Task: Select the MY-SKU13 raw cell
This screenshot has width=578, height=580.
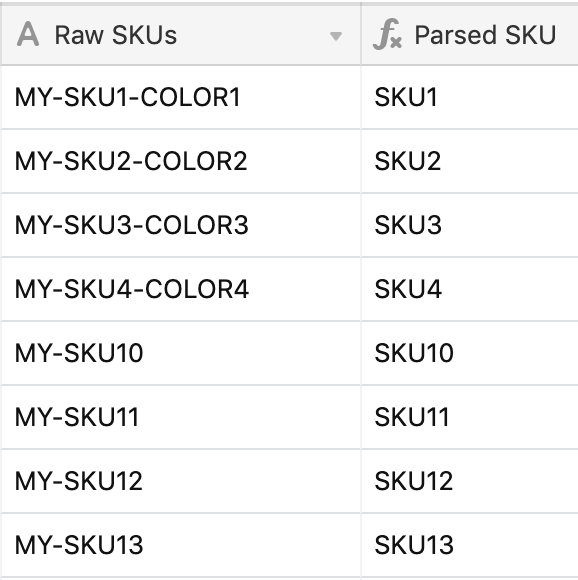Action: coord(180,546)
